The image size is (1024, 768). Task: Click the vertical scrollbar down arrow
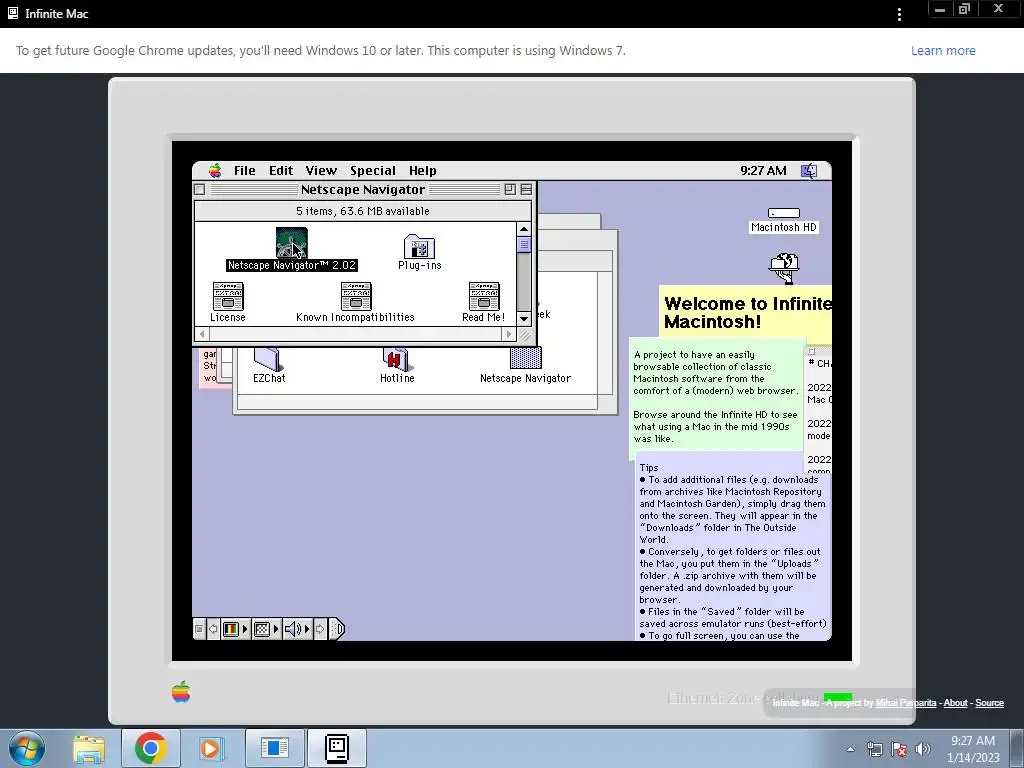click(x=524, y=319)
